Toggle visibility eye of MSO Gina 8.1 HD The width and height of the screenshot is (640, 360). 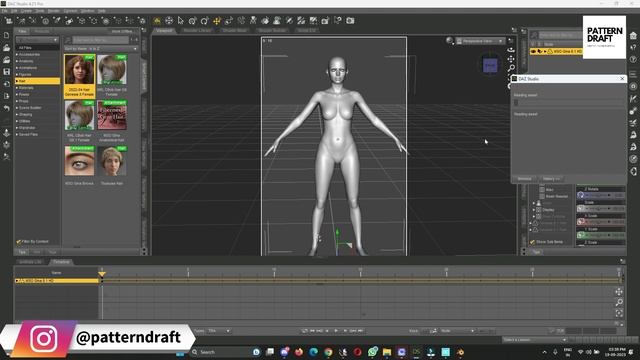pyautogui.click(x=533, y=51)
